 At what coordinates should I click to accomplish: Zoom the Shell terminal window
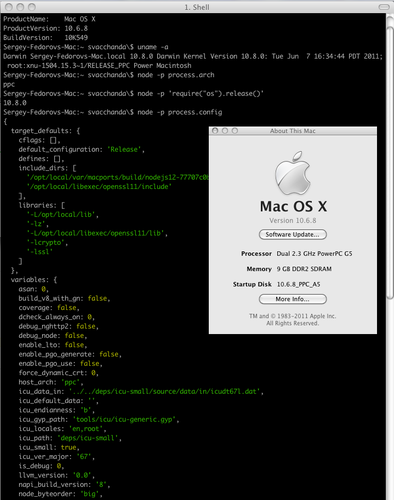pyautogui.click(x=32, y=7)
